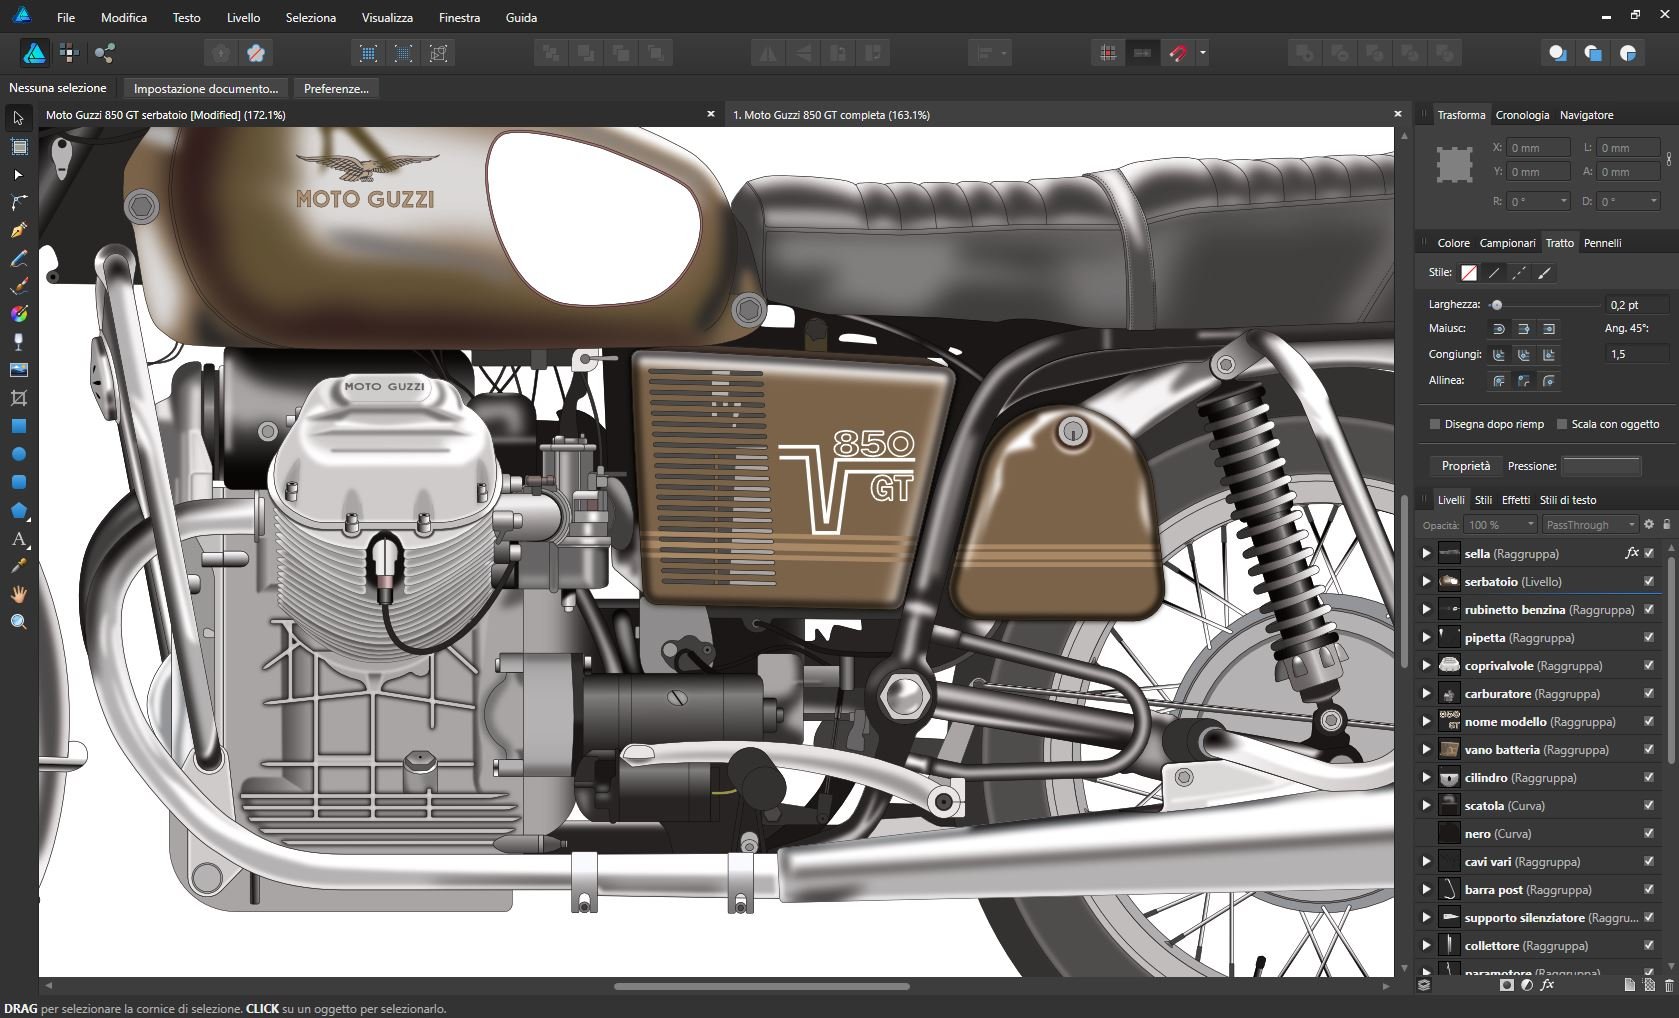Choose the solid line stroke style

(1494, 272)
